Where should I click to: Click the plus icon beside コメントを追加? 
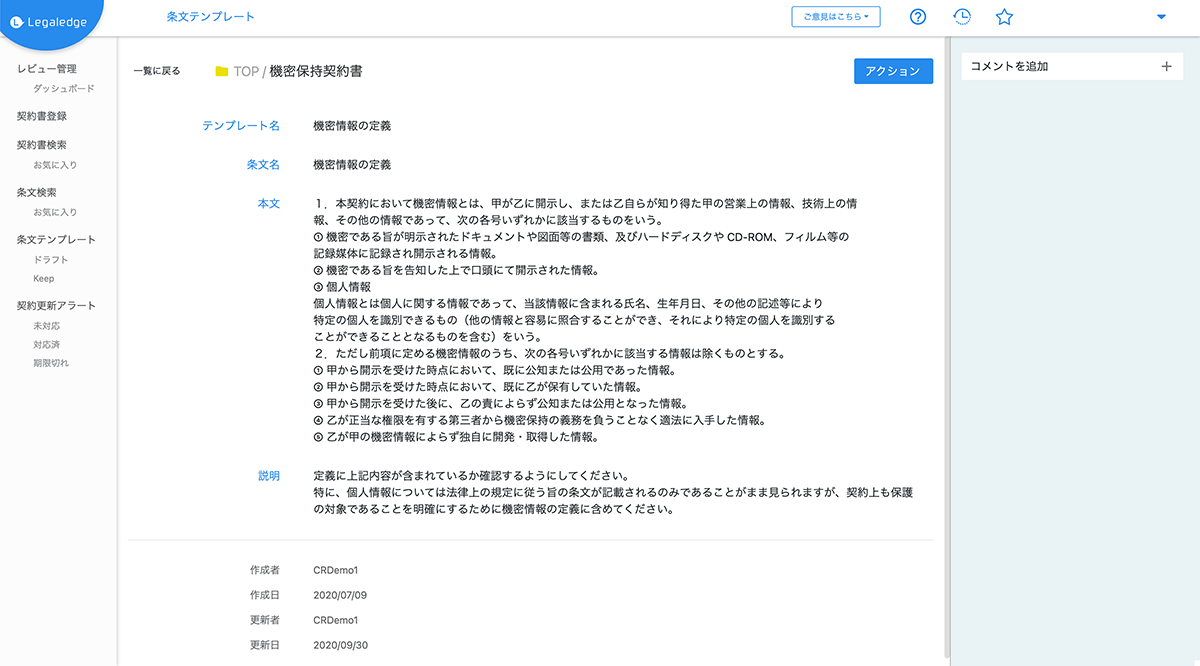click(1166, 67)
